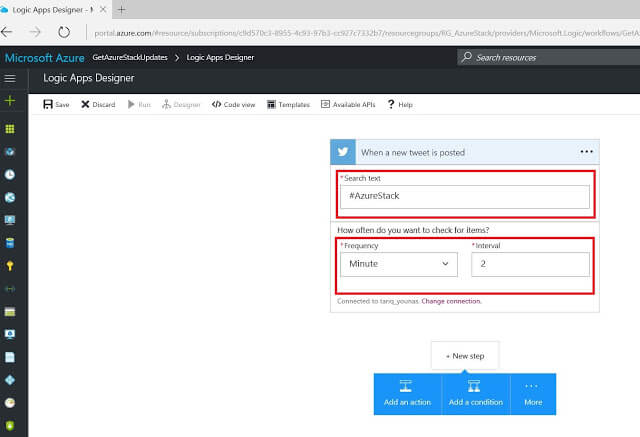Viewport: 640px width, 437px height.
Task: Choose Add a condition
Action: (476, 394)
